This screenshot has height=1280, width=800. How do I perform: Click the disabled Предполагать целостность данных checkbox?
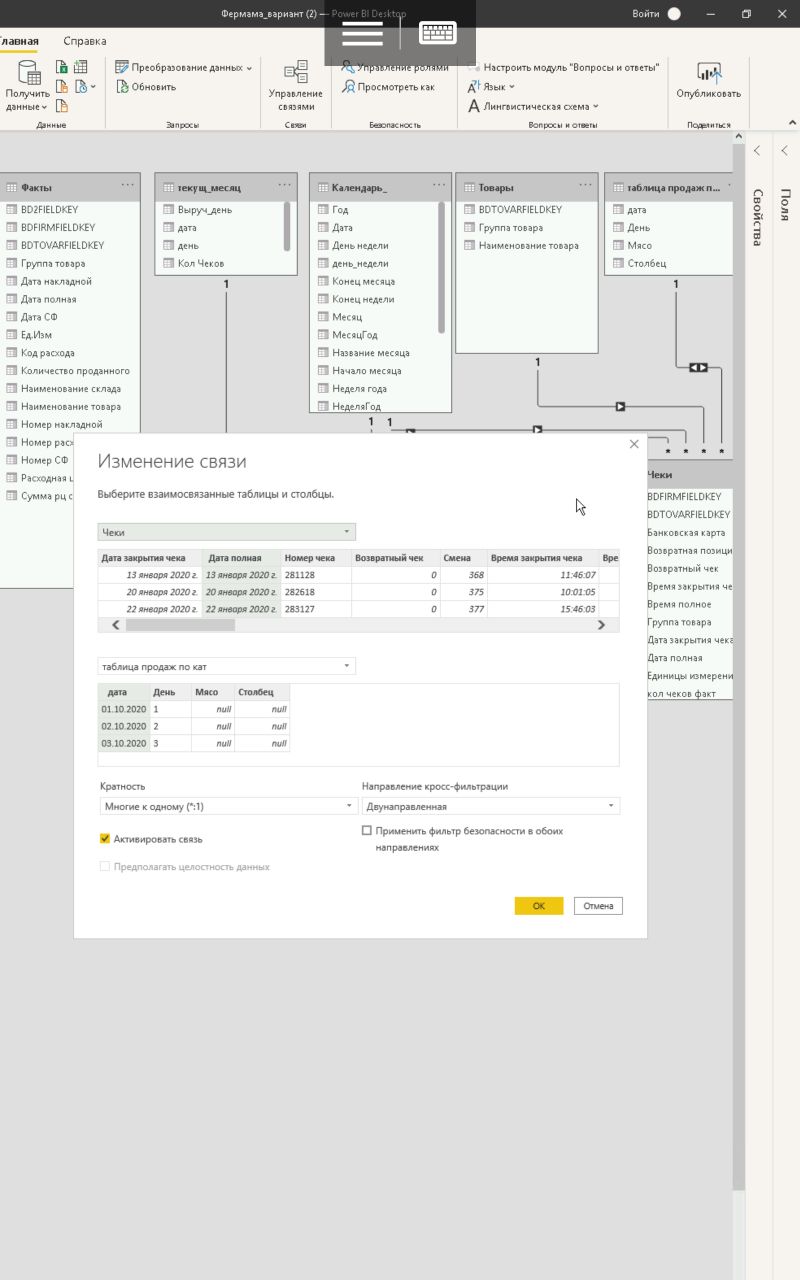(x=105, y=867)
